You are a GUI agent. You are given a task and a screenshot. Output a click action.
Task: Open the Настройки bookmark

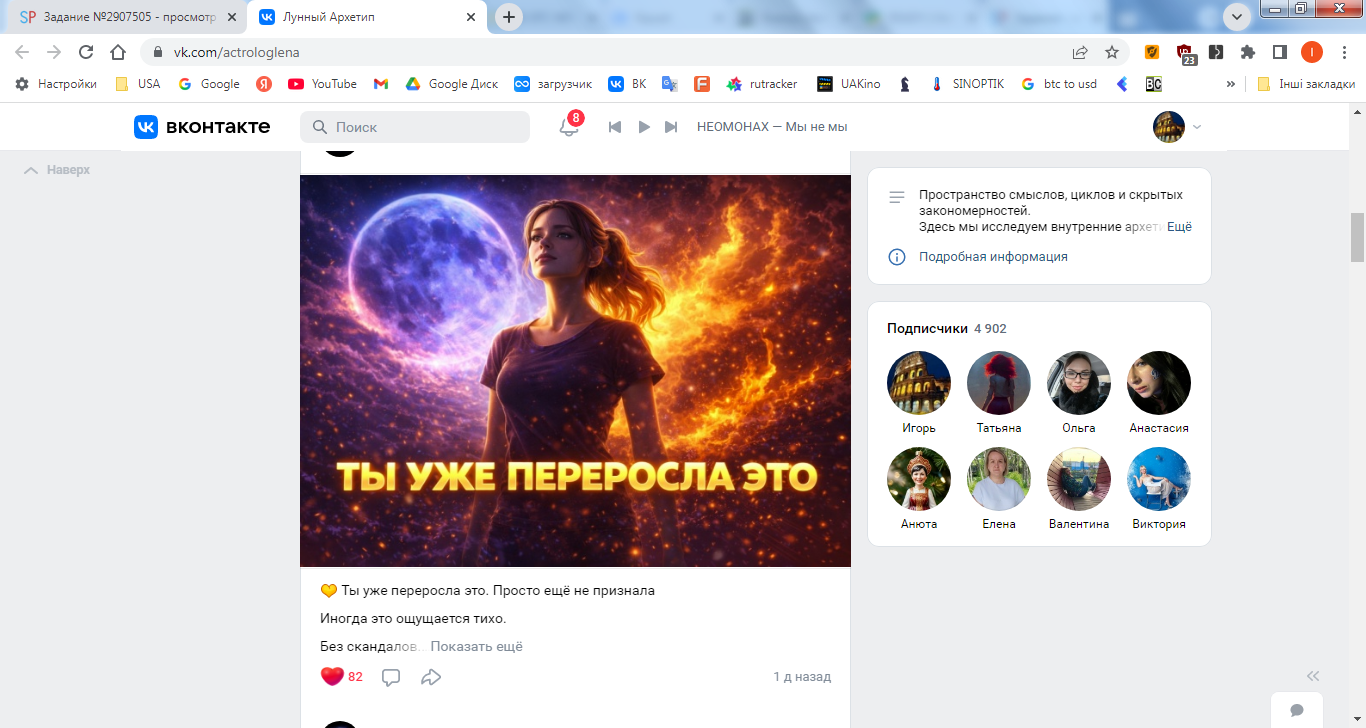click(56, 84)
